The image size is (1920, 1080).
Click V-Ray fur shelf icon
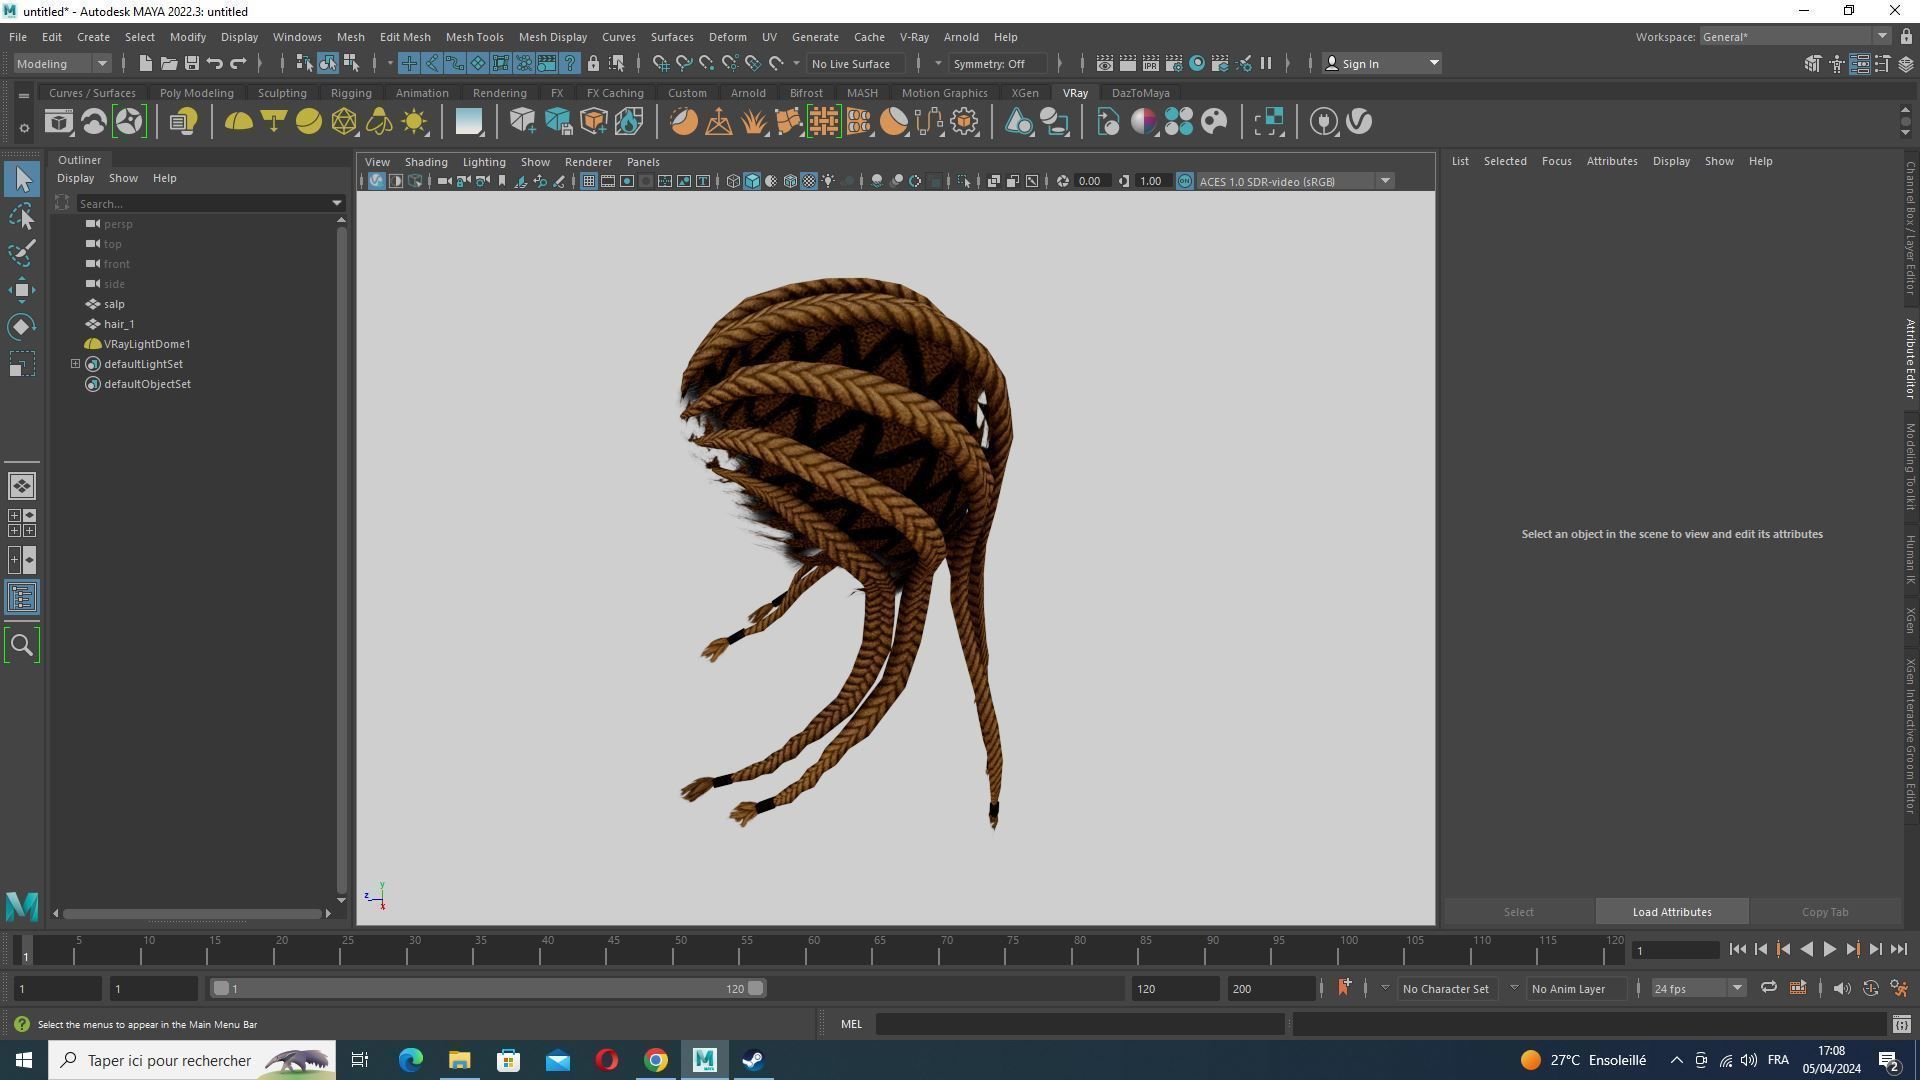tap(754, 122)
